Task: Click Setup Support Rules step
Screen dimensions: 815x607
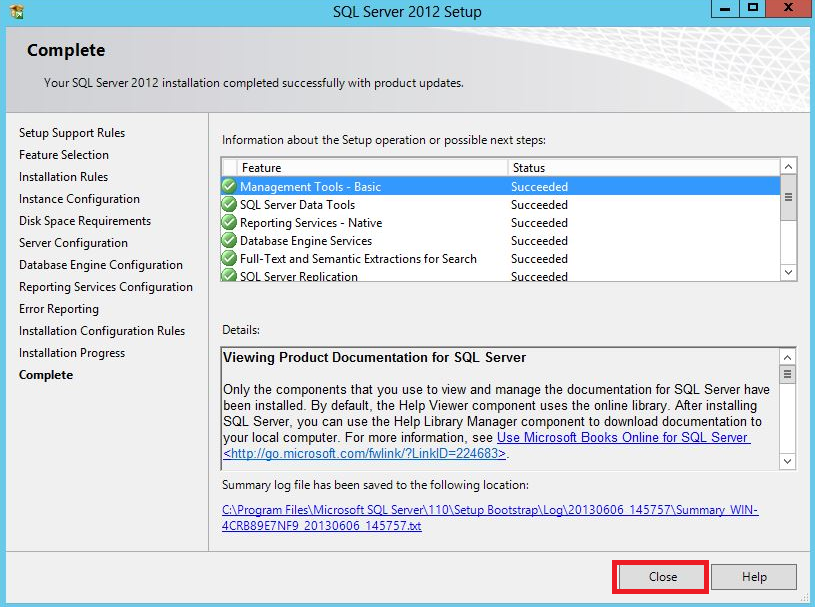Action: point(72,133)
